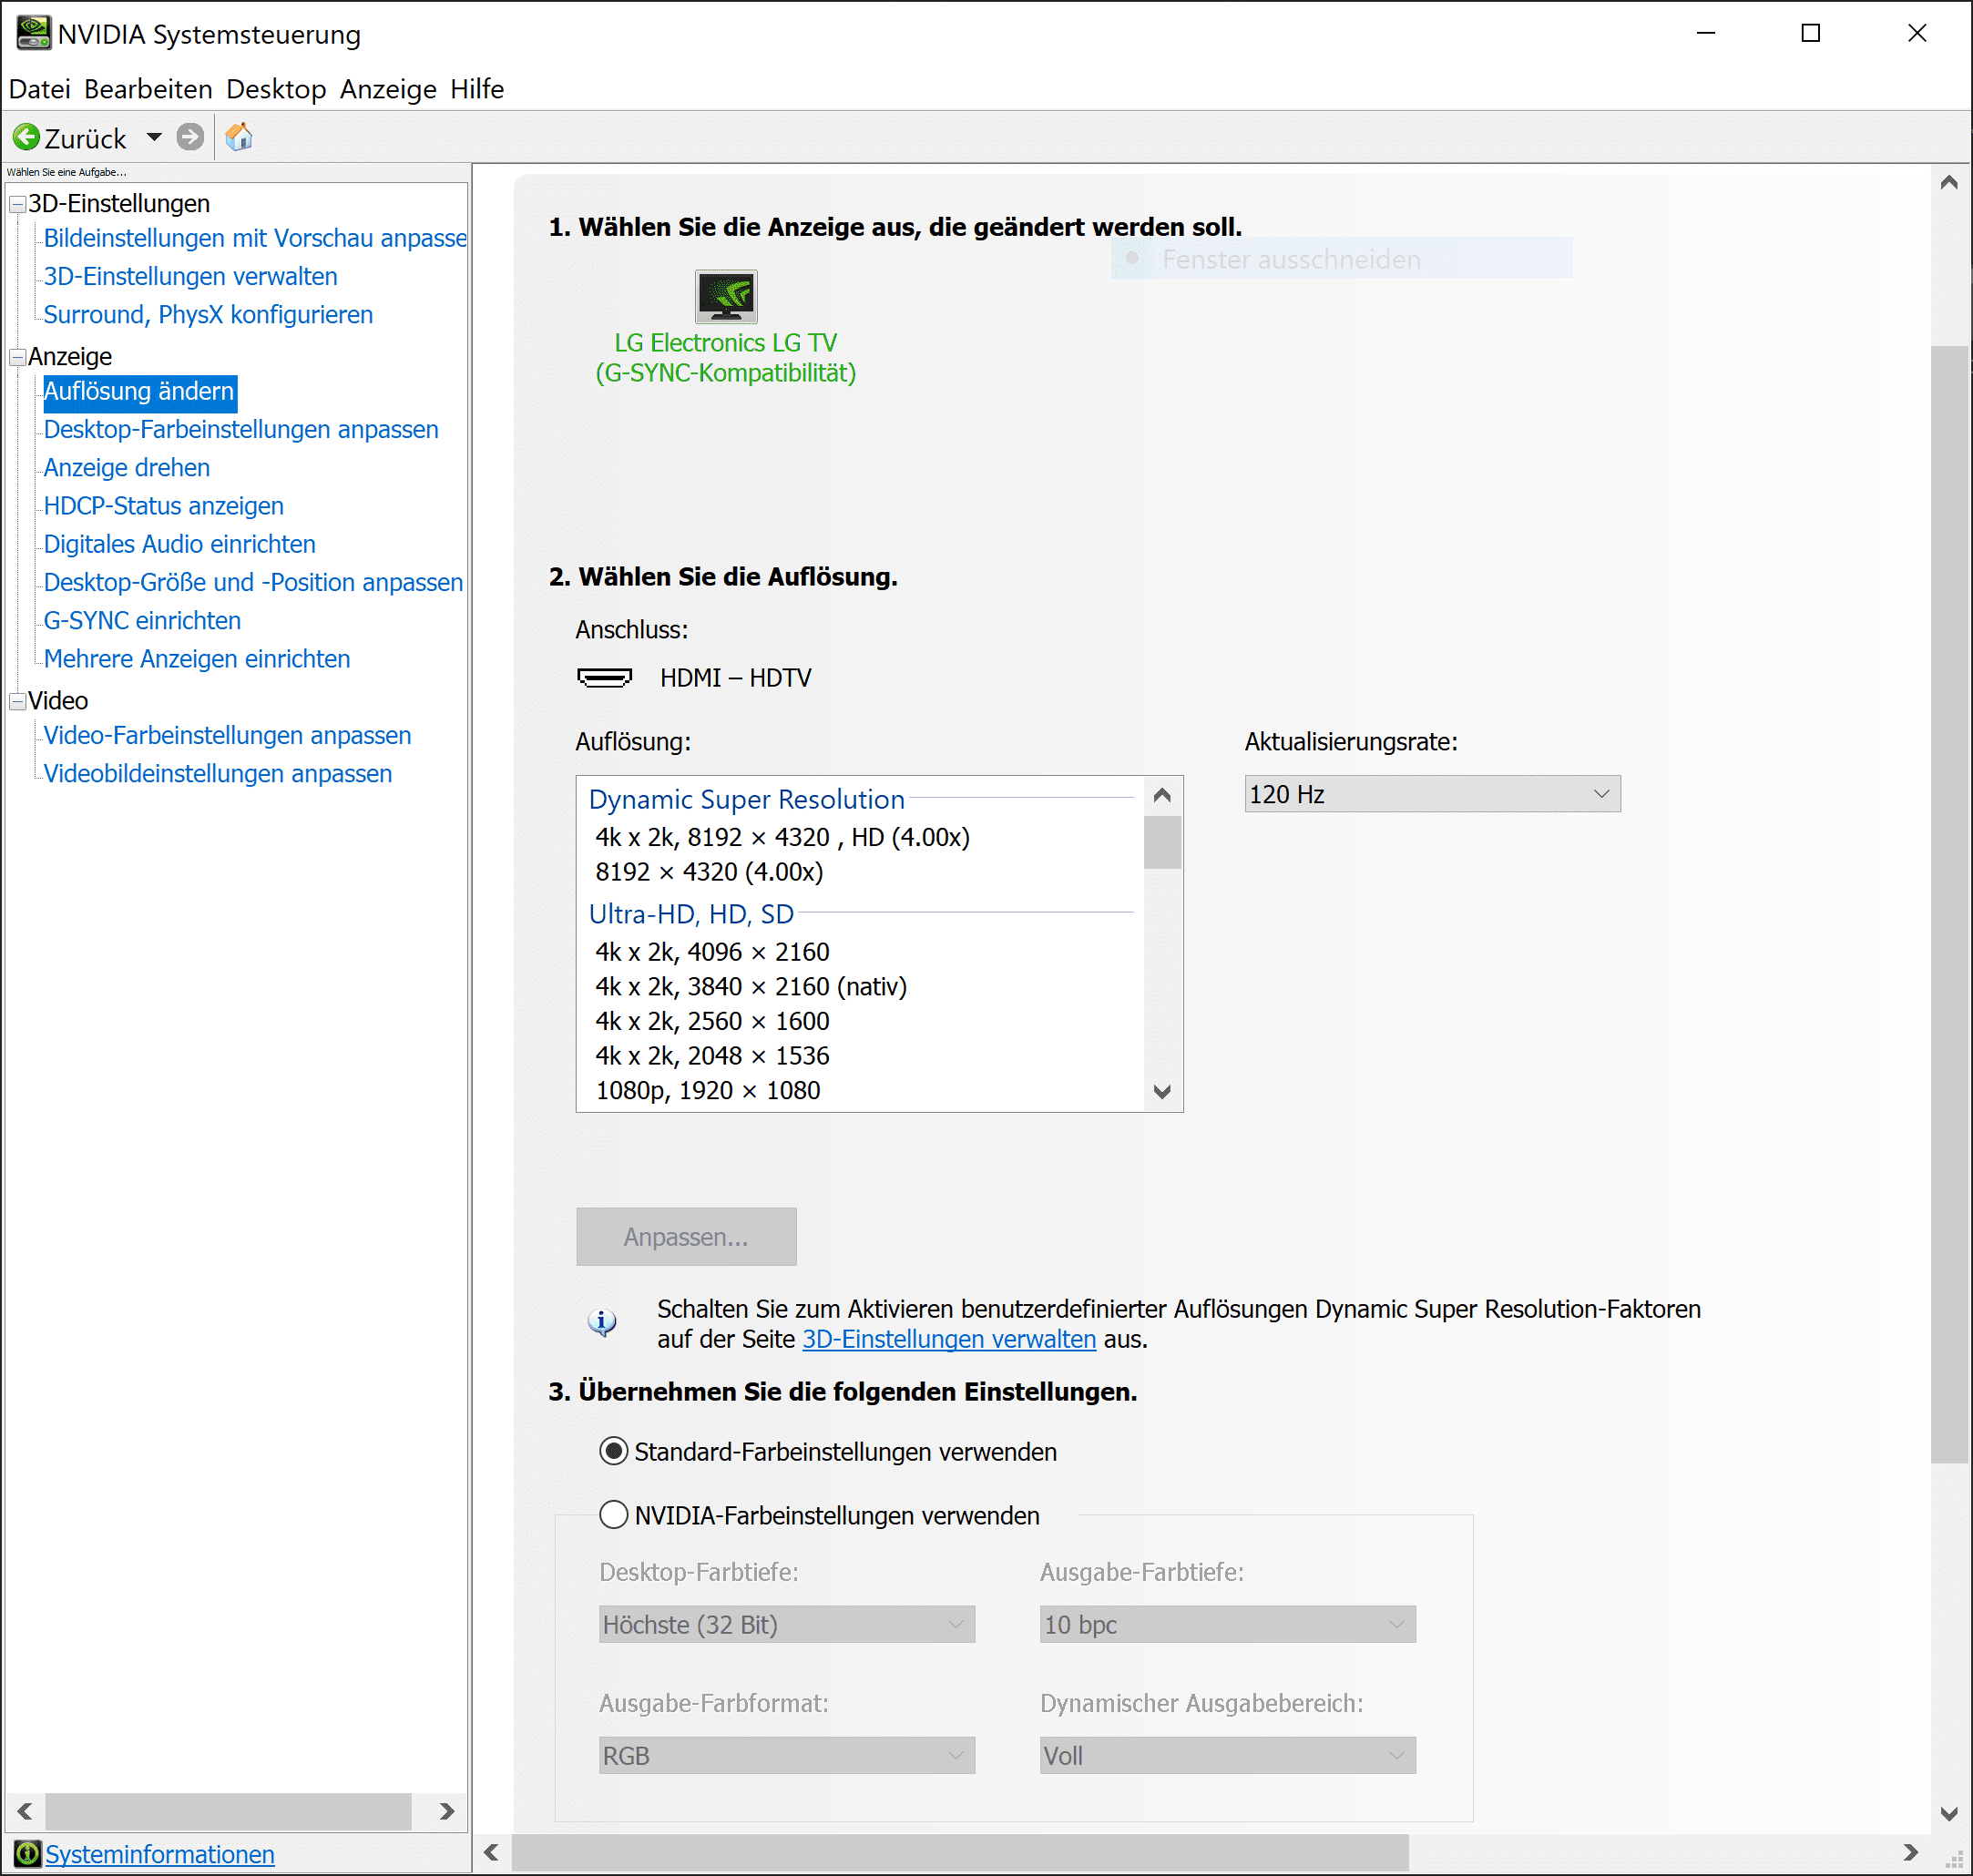Screen dimensions: 1973x1876
Task: Select Standard-Farbeinstellungen verwenden radio button
Action: coord(613,1451)
